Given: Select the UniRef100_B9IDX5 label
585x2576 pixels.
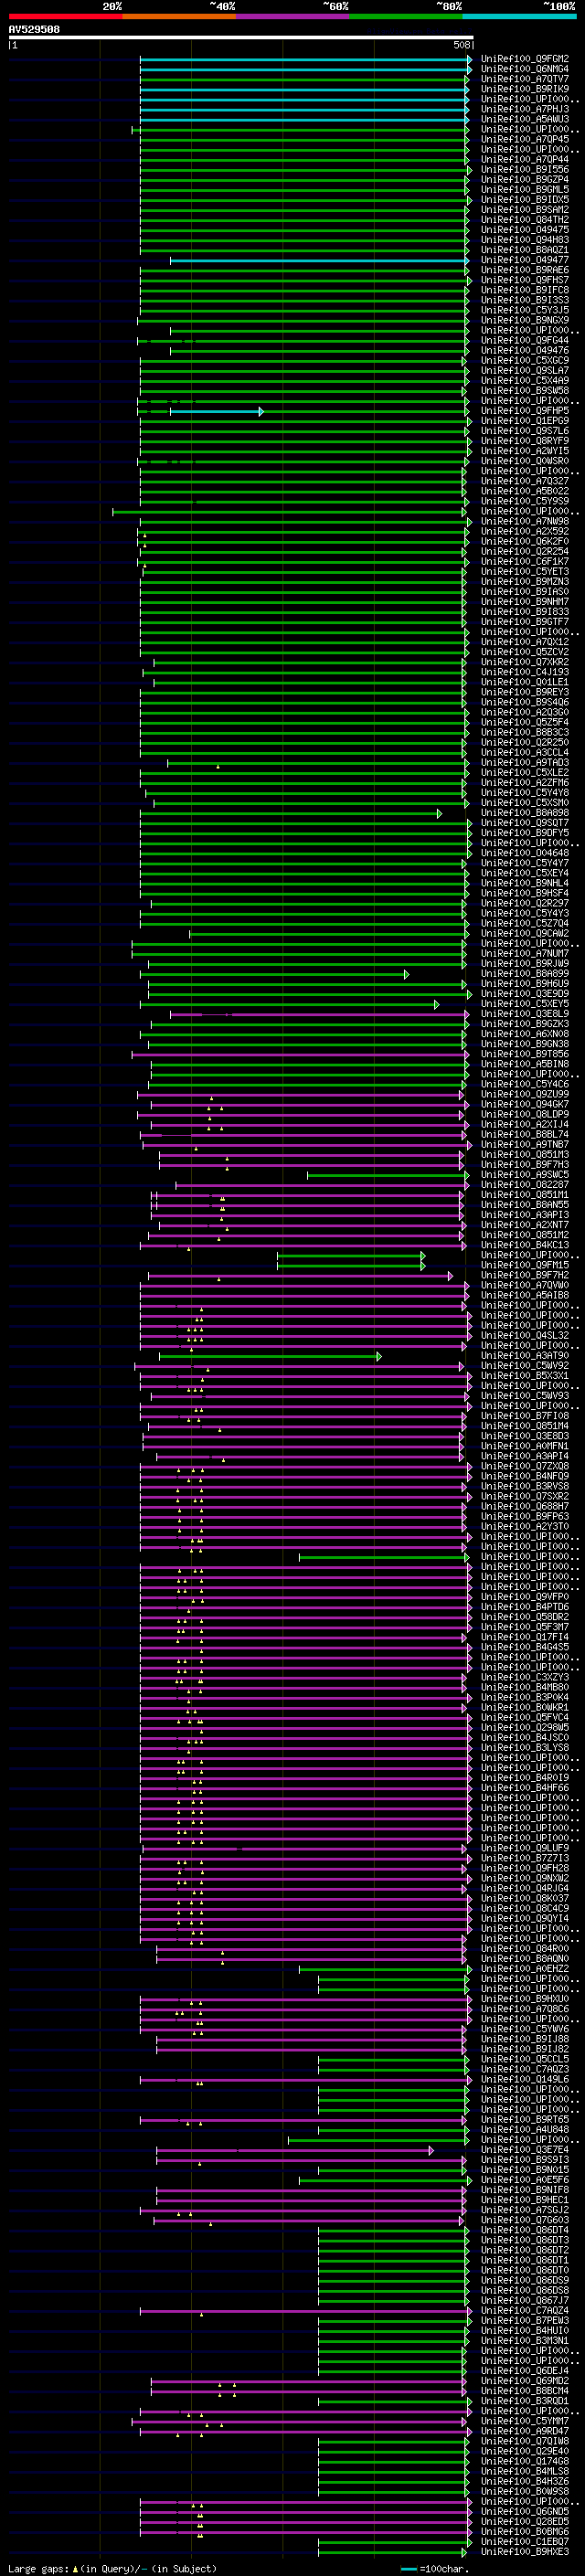Looking at the screenshot, I should click(x=525, y=199).
